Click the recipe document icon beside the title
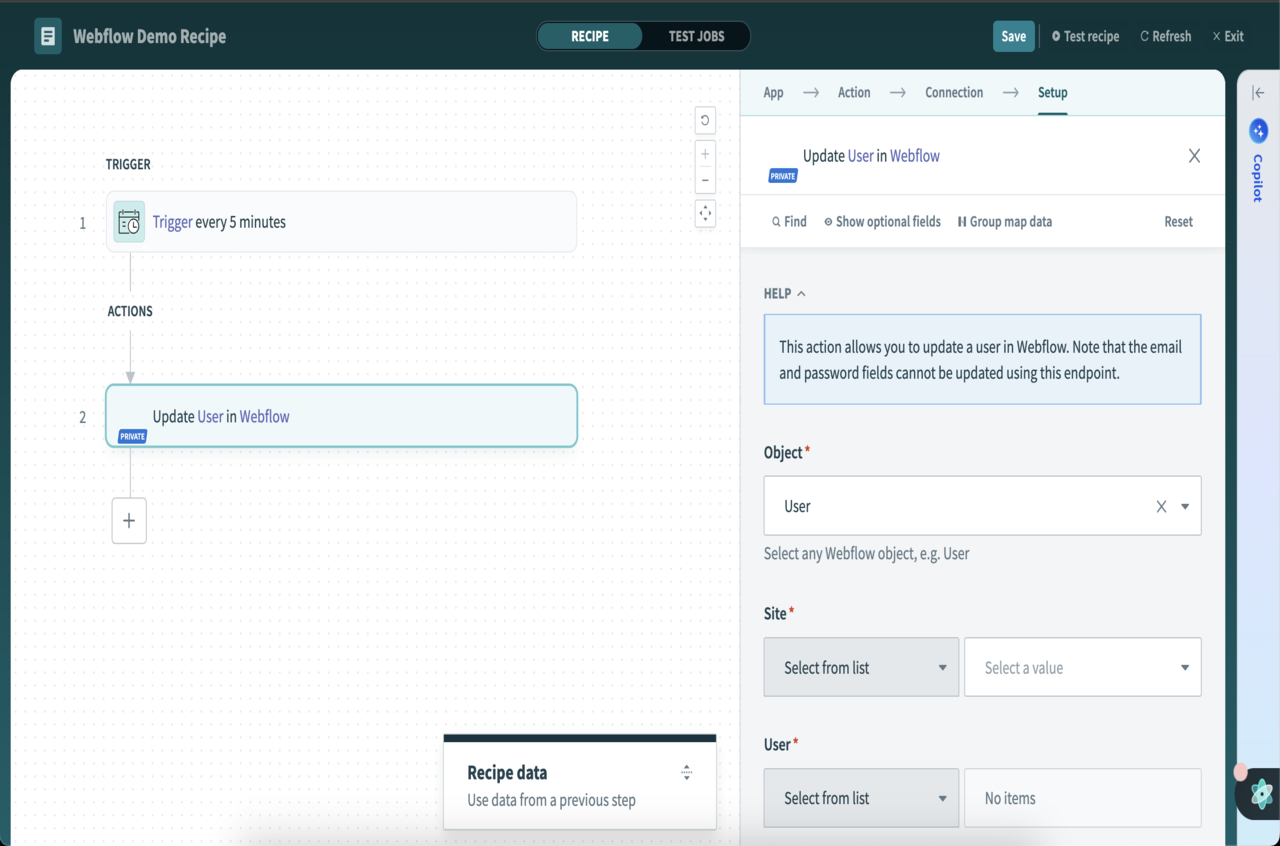Image resolution: width=1280 pixels, height=846 pixels. click(47, 36)
